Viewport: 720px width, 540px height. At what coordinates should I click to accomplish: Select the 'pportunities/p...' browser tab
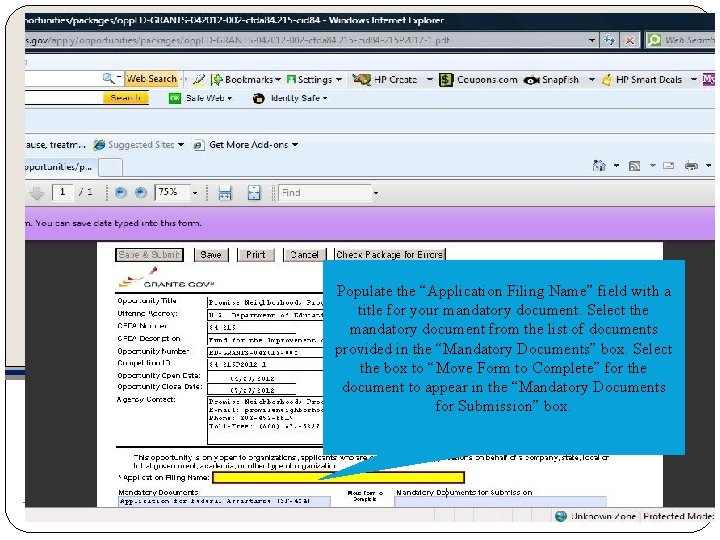click(x=60, y=167)
